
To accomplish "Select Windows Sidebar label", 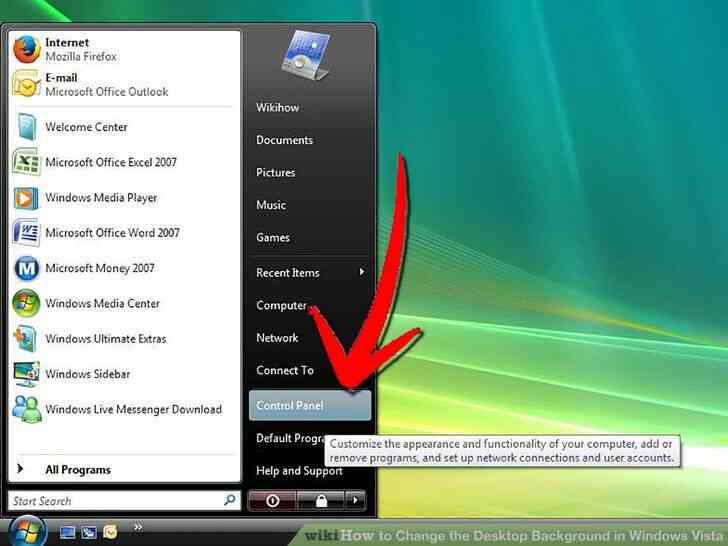I will [88, 374].
